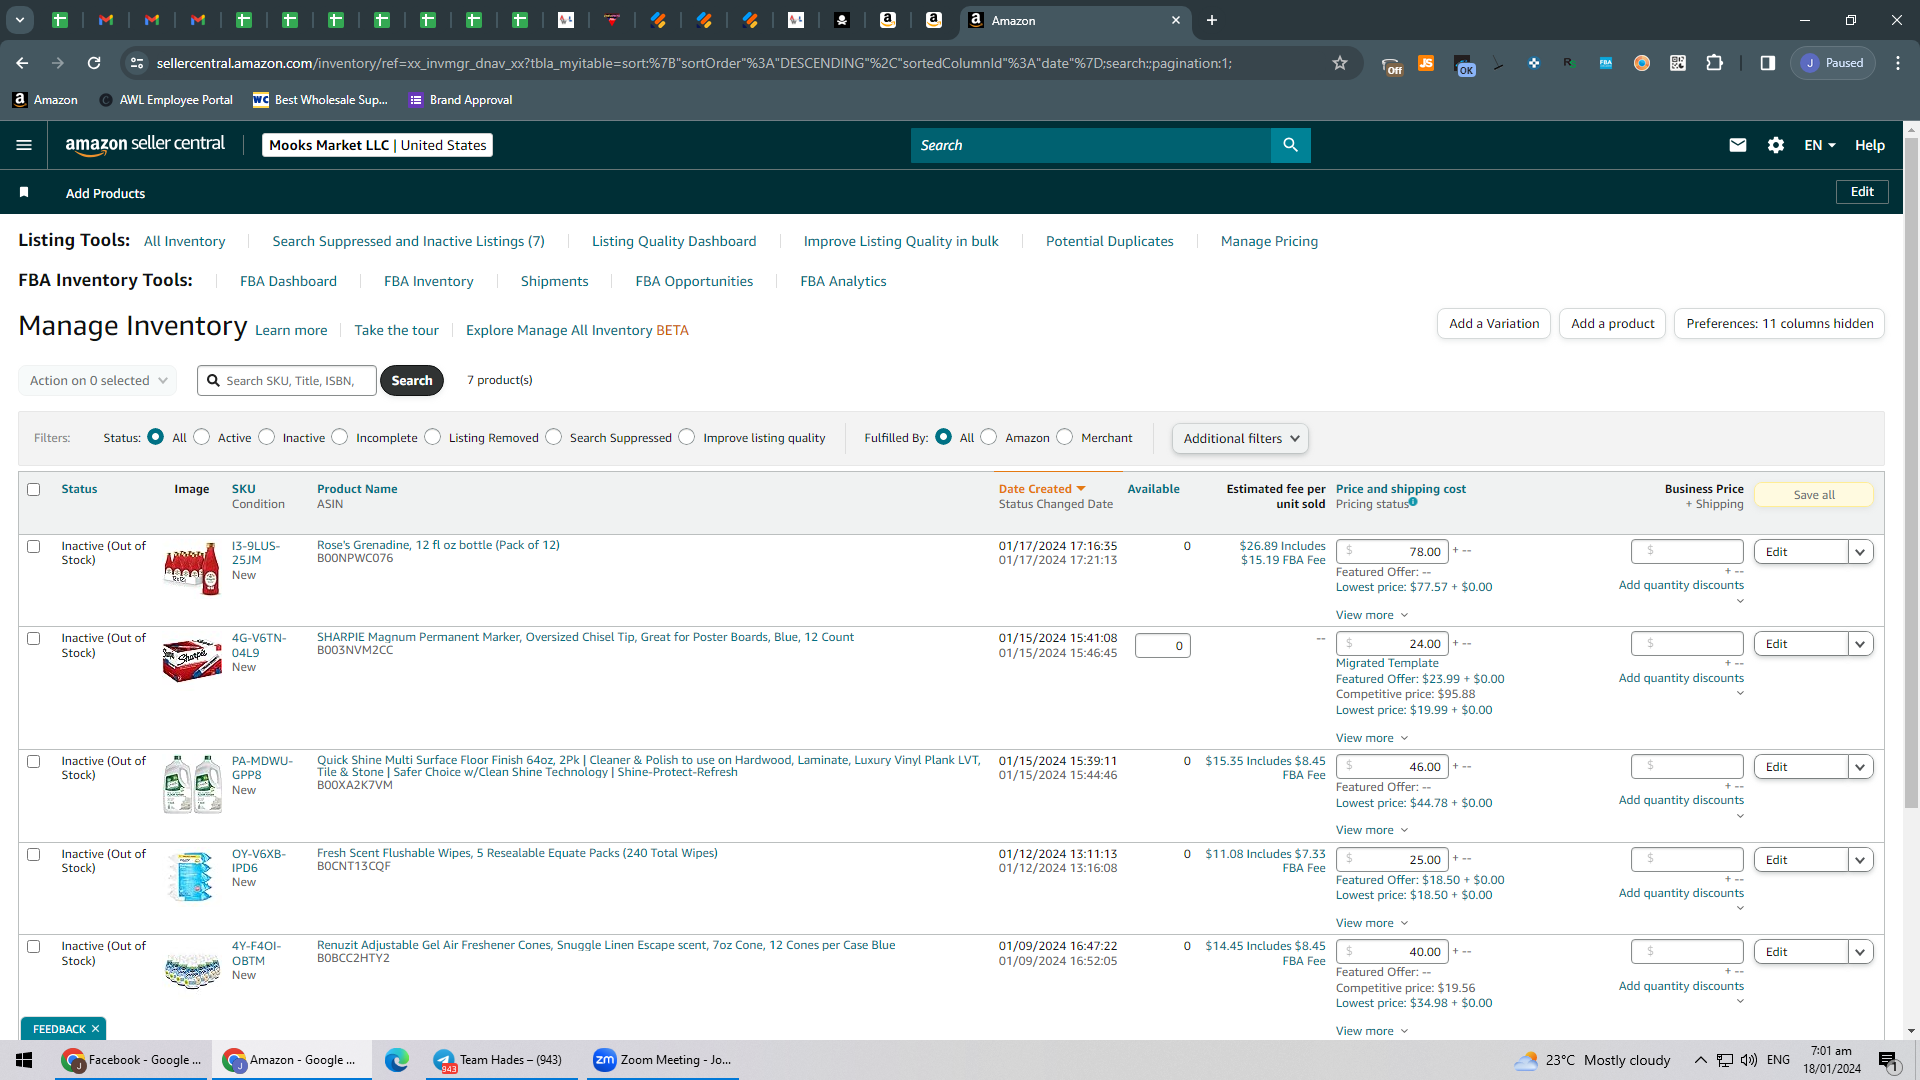This screenshot has width=1920, height=1080.
Task: Select the Quick Shine row checkbox
Action: click(x=34, y=761)
